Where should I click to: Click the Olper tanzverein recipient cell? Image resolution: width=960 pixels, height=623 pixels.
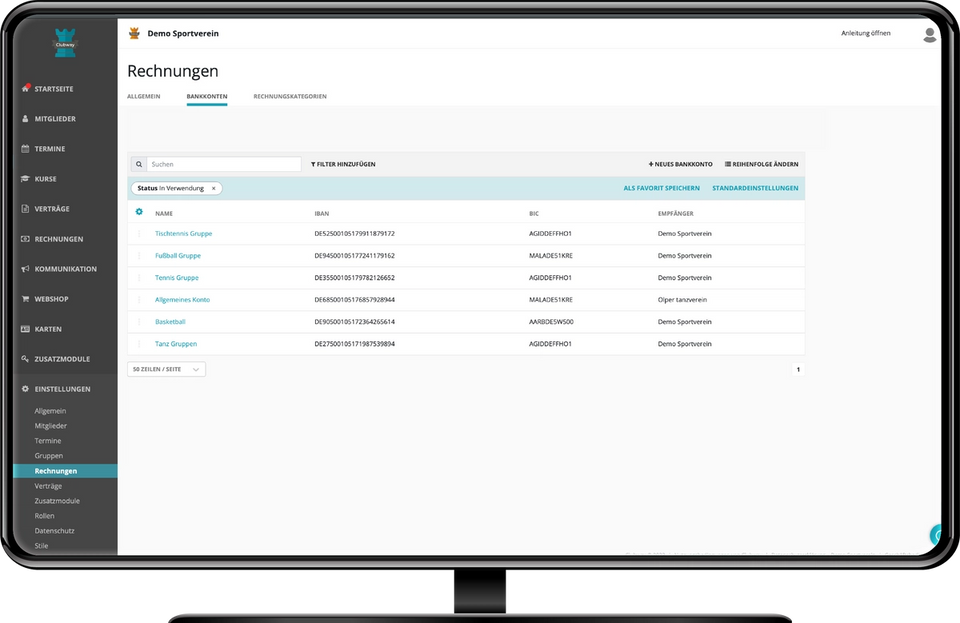(683, 300)
